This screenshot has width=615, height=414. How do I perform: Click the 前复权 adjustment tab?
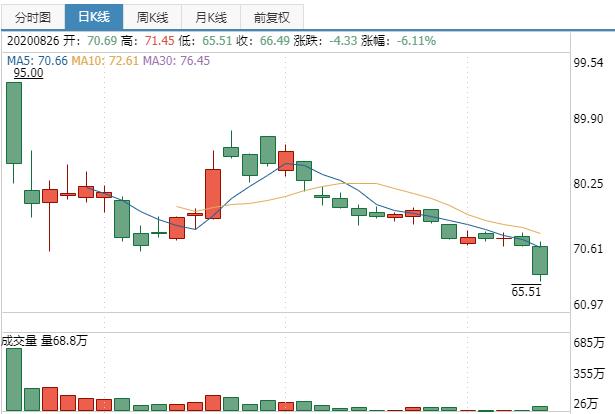coord(271,17)
